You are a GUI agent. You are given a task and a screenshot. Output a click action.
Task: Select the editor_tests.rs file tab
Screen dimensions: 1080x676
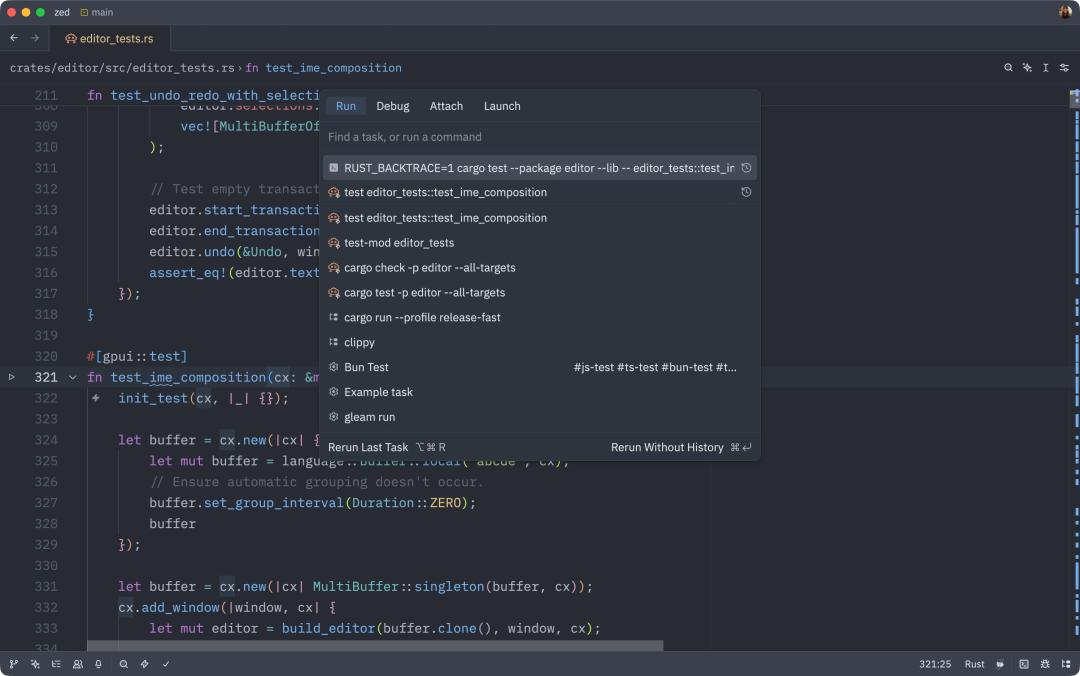click(112, 39)
